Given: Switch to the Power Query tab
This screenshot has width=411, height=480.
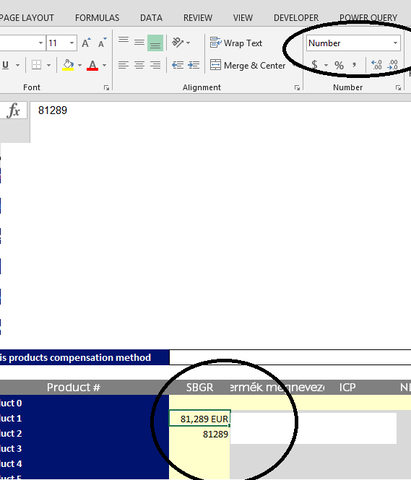Looking at the screenshot, I should tap(368, 18).
